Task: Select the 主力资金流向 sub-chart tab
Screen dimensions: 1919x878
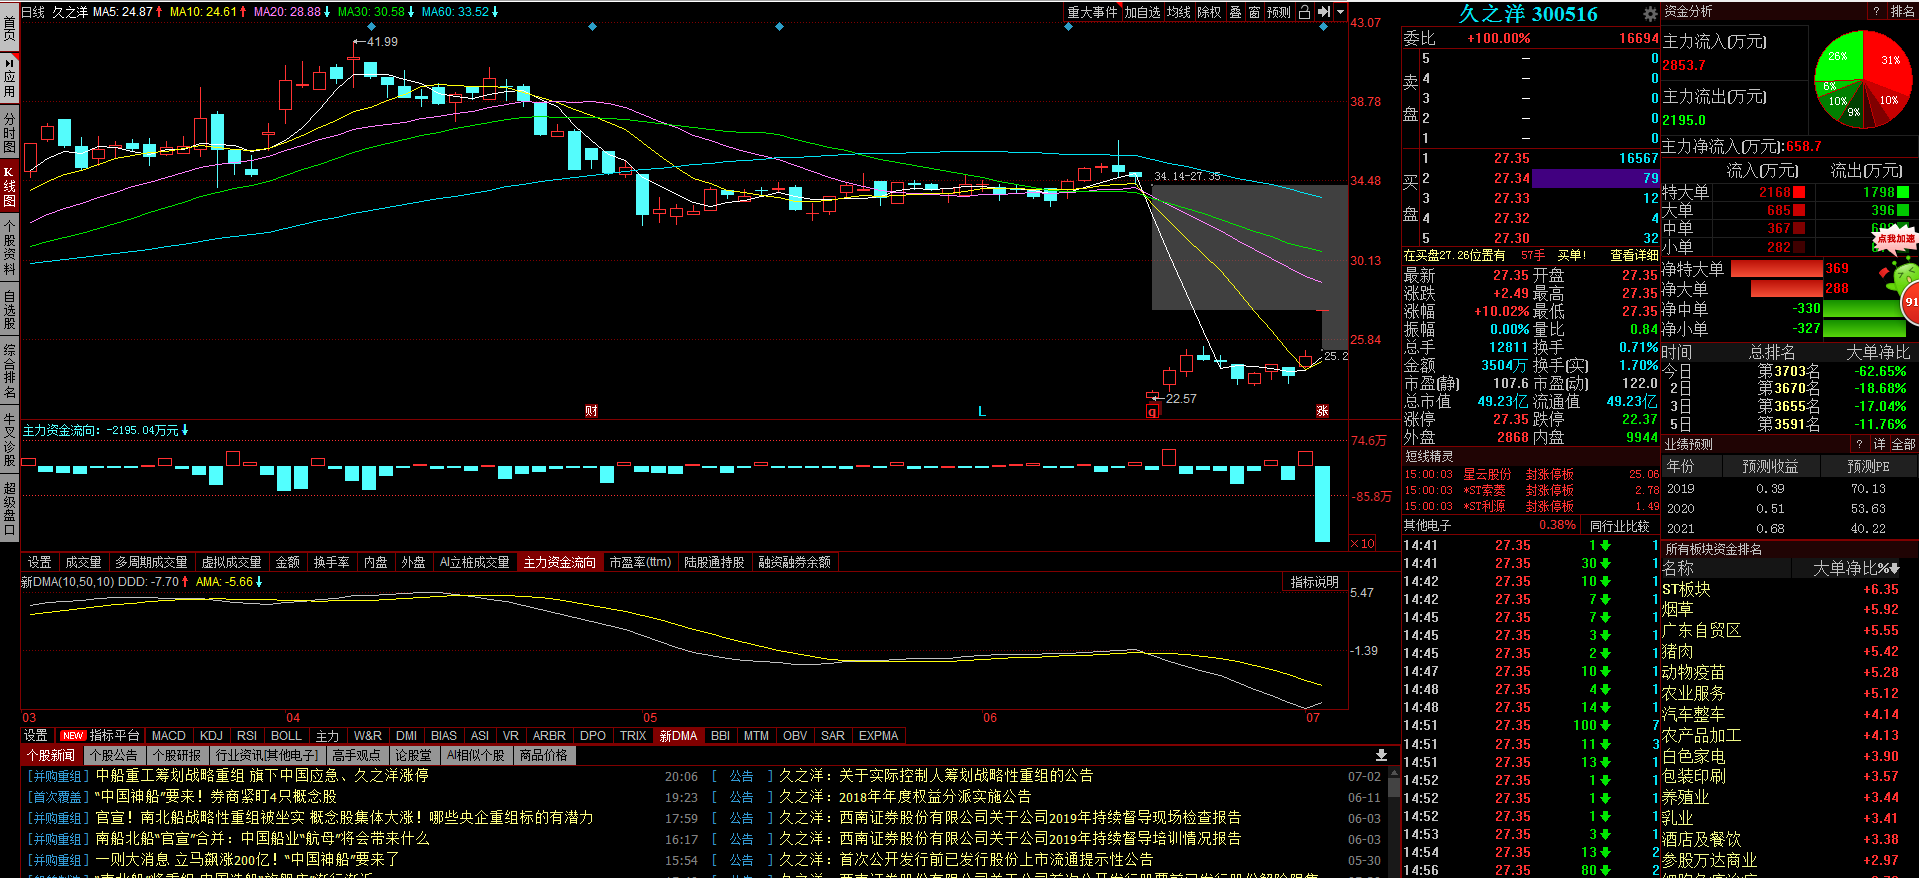Action: point(560,562)
